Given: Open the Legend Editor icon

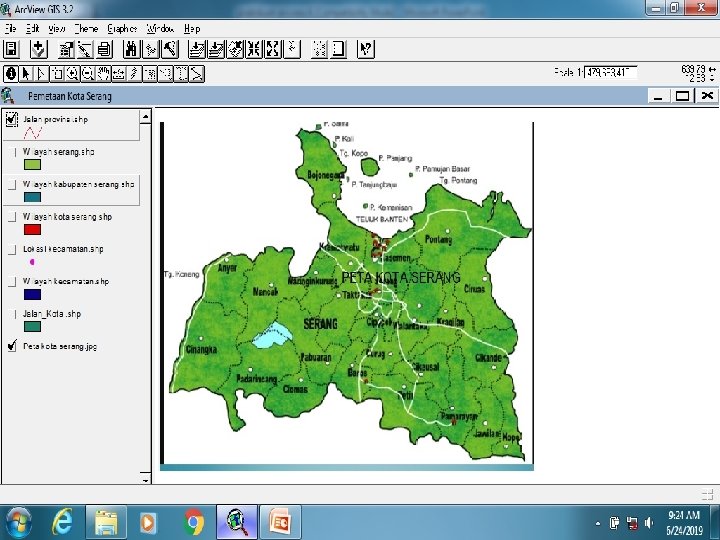Looking at the screenshot, I should click(85, 49).
